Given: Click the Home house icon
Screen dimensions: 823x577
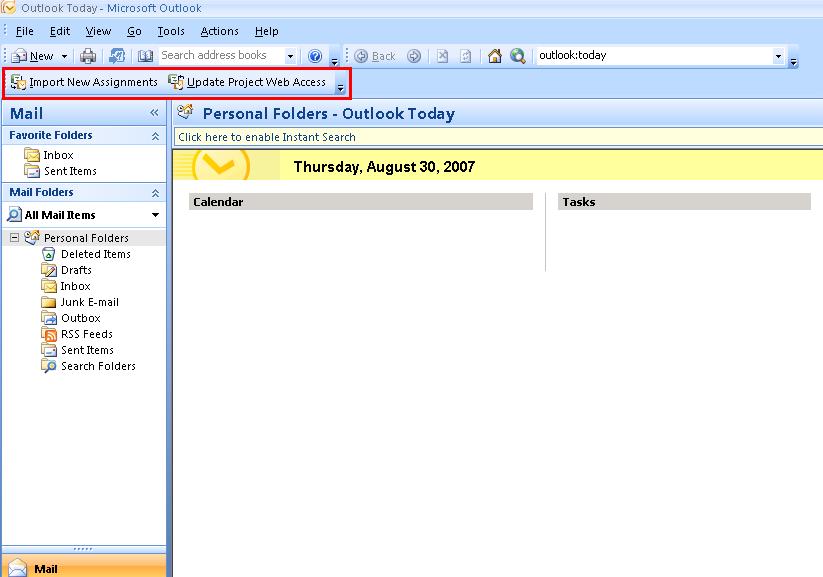Looking at the screenshot, I should click(x=494, y=56).
